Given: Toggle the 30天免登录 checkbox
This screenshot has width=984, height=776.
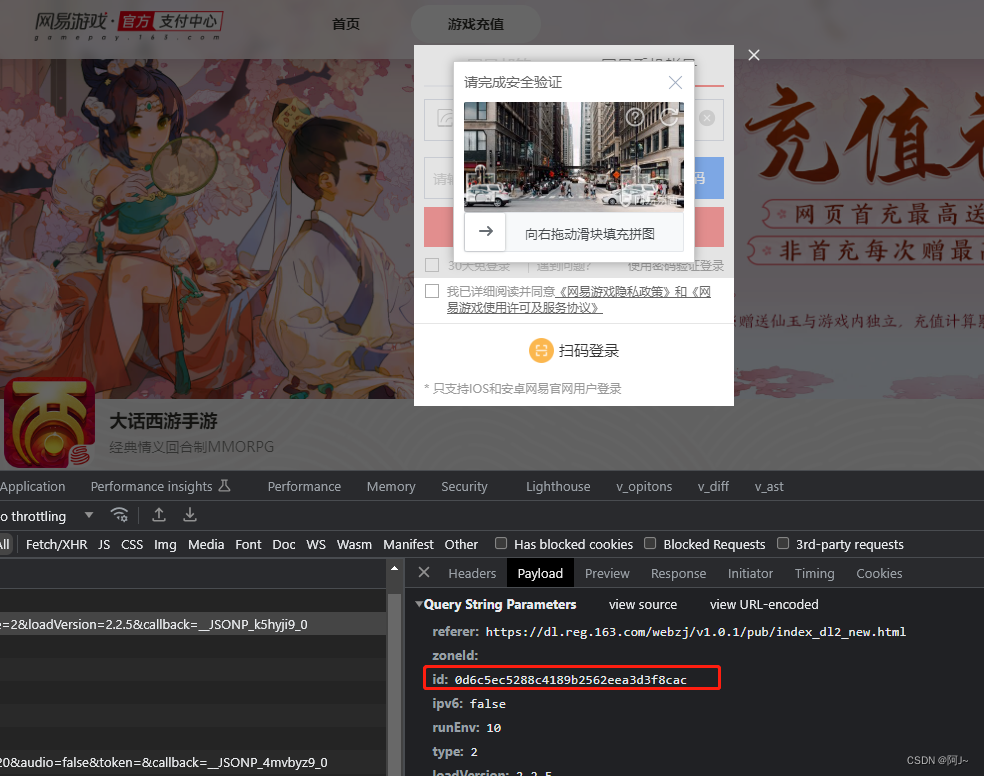Looking at the screenshot, I should coord(432,265).
